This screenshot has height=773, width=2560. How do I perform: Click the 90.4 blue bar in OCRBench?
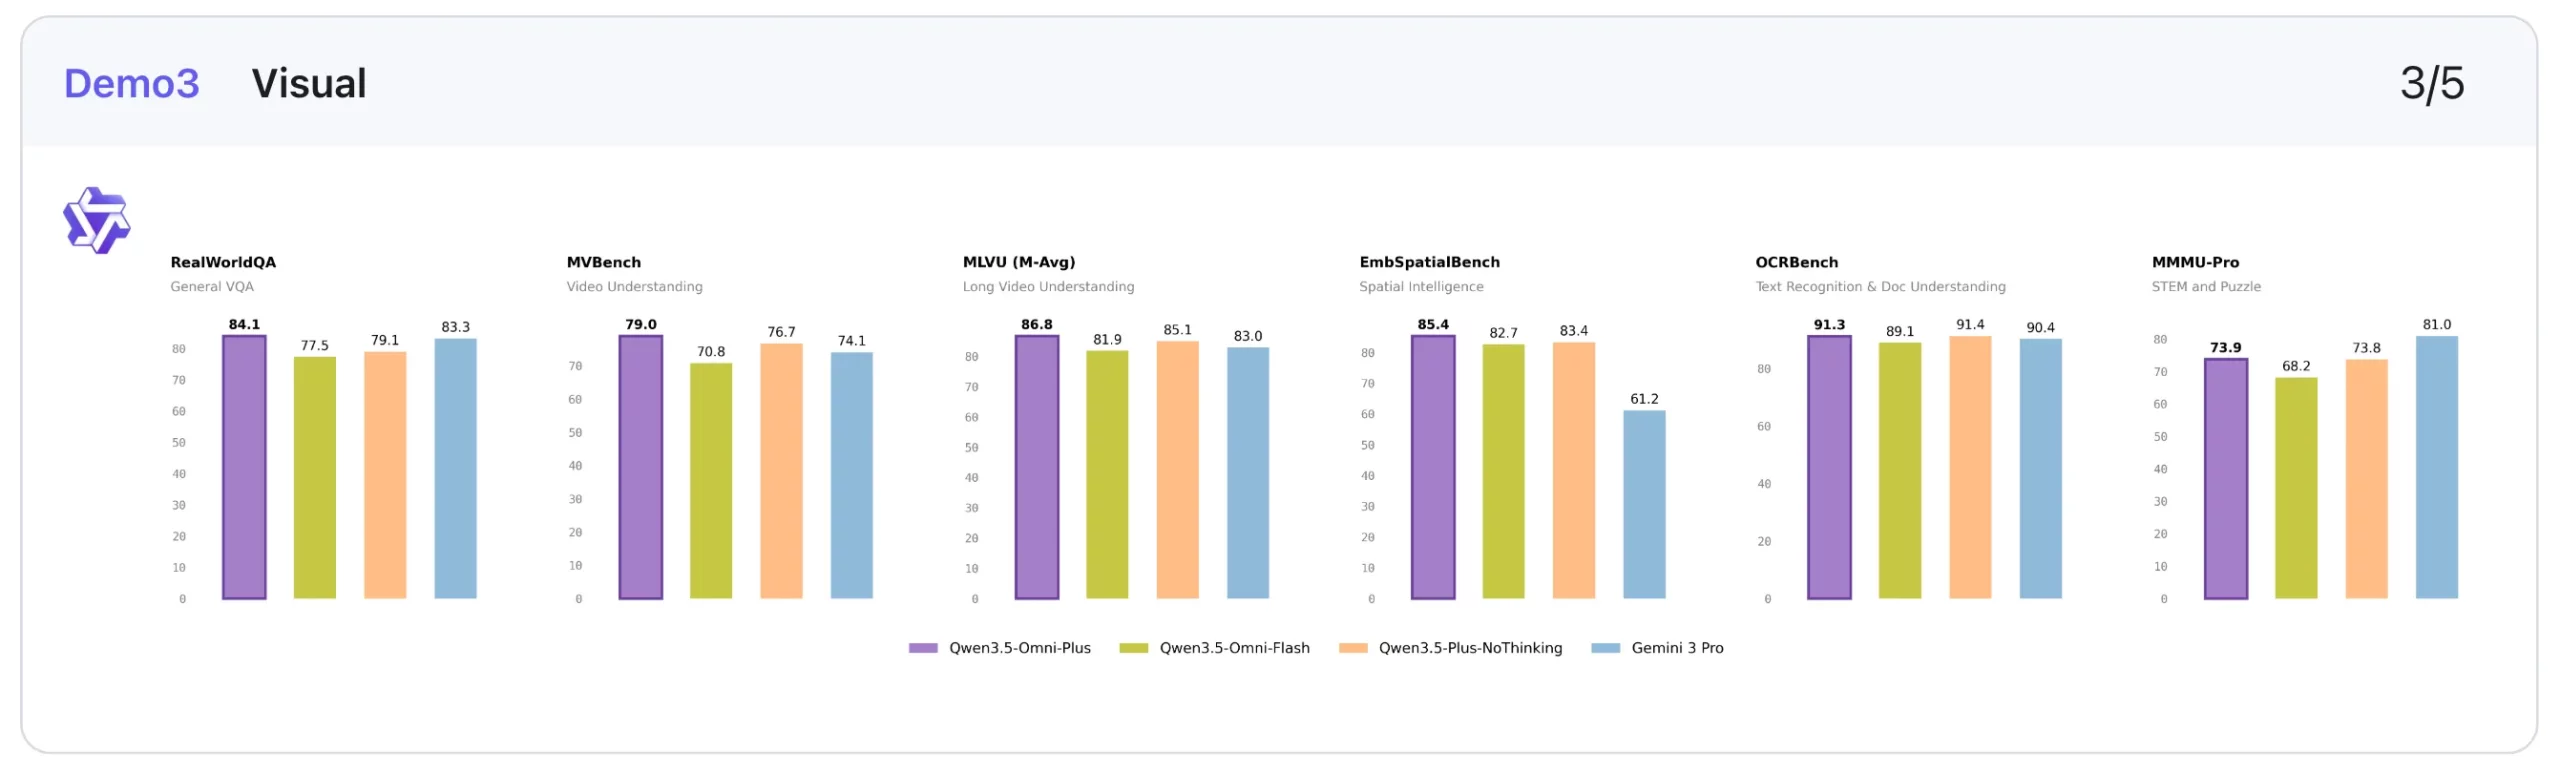coord(2041,469)
